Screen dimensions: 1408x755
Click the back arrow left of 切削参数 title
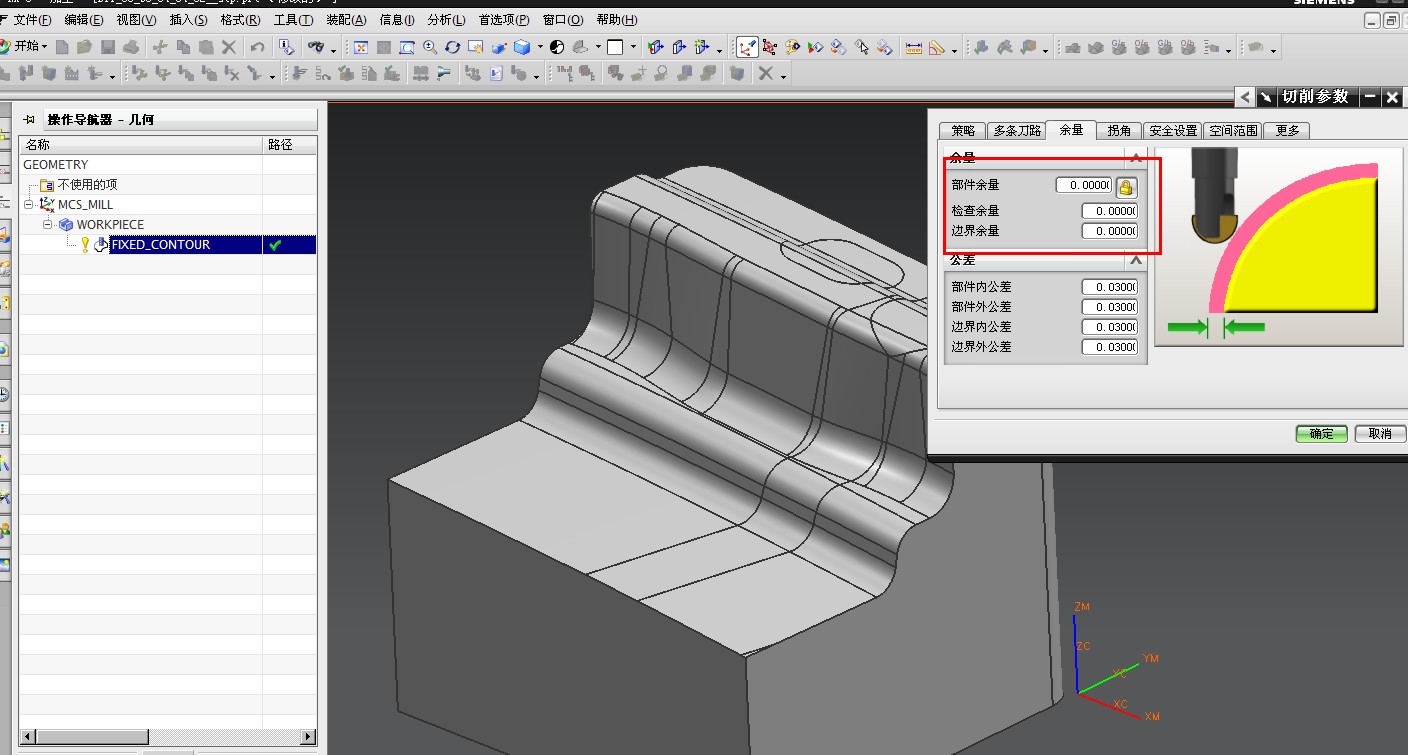pos(1245,97)
